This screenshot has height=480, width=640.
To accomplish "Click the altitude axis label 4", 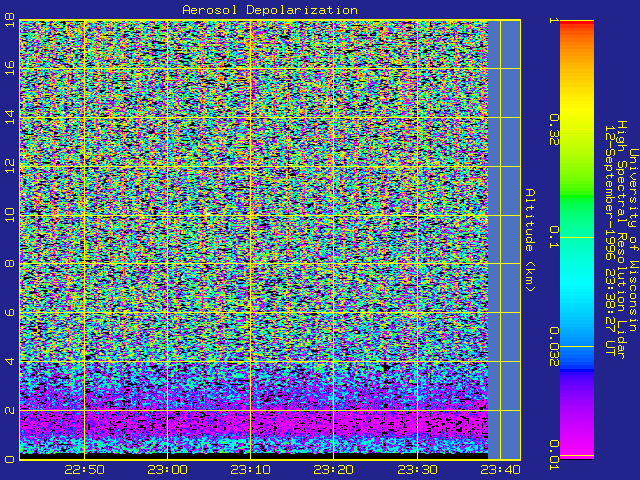I will (9, 361).
